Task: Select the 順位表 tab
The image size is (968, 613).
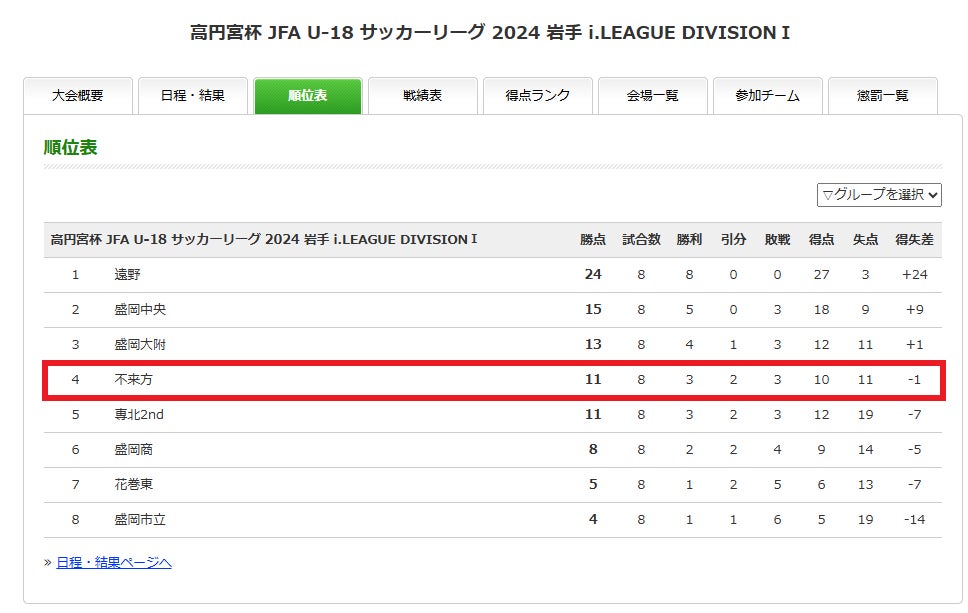Action: pyautogui.click(x=308, y=96)
